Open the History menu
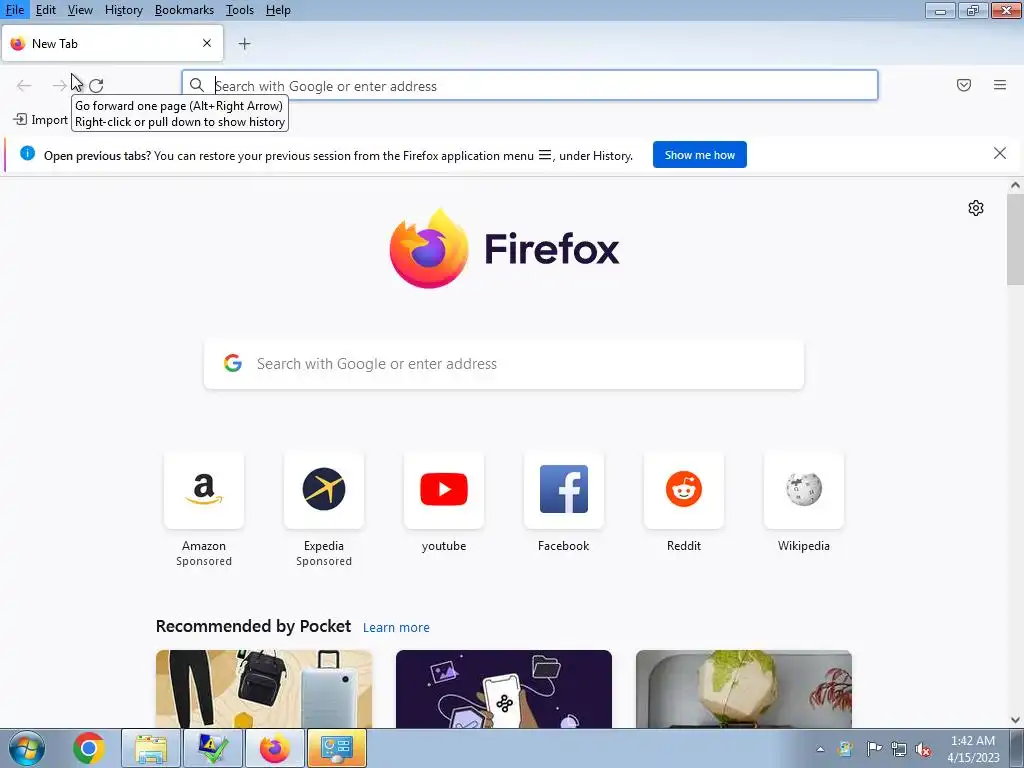 [x=123, y=10]
